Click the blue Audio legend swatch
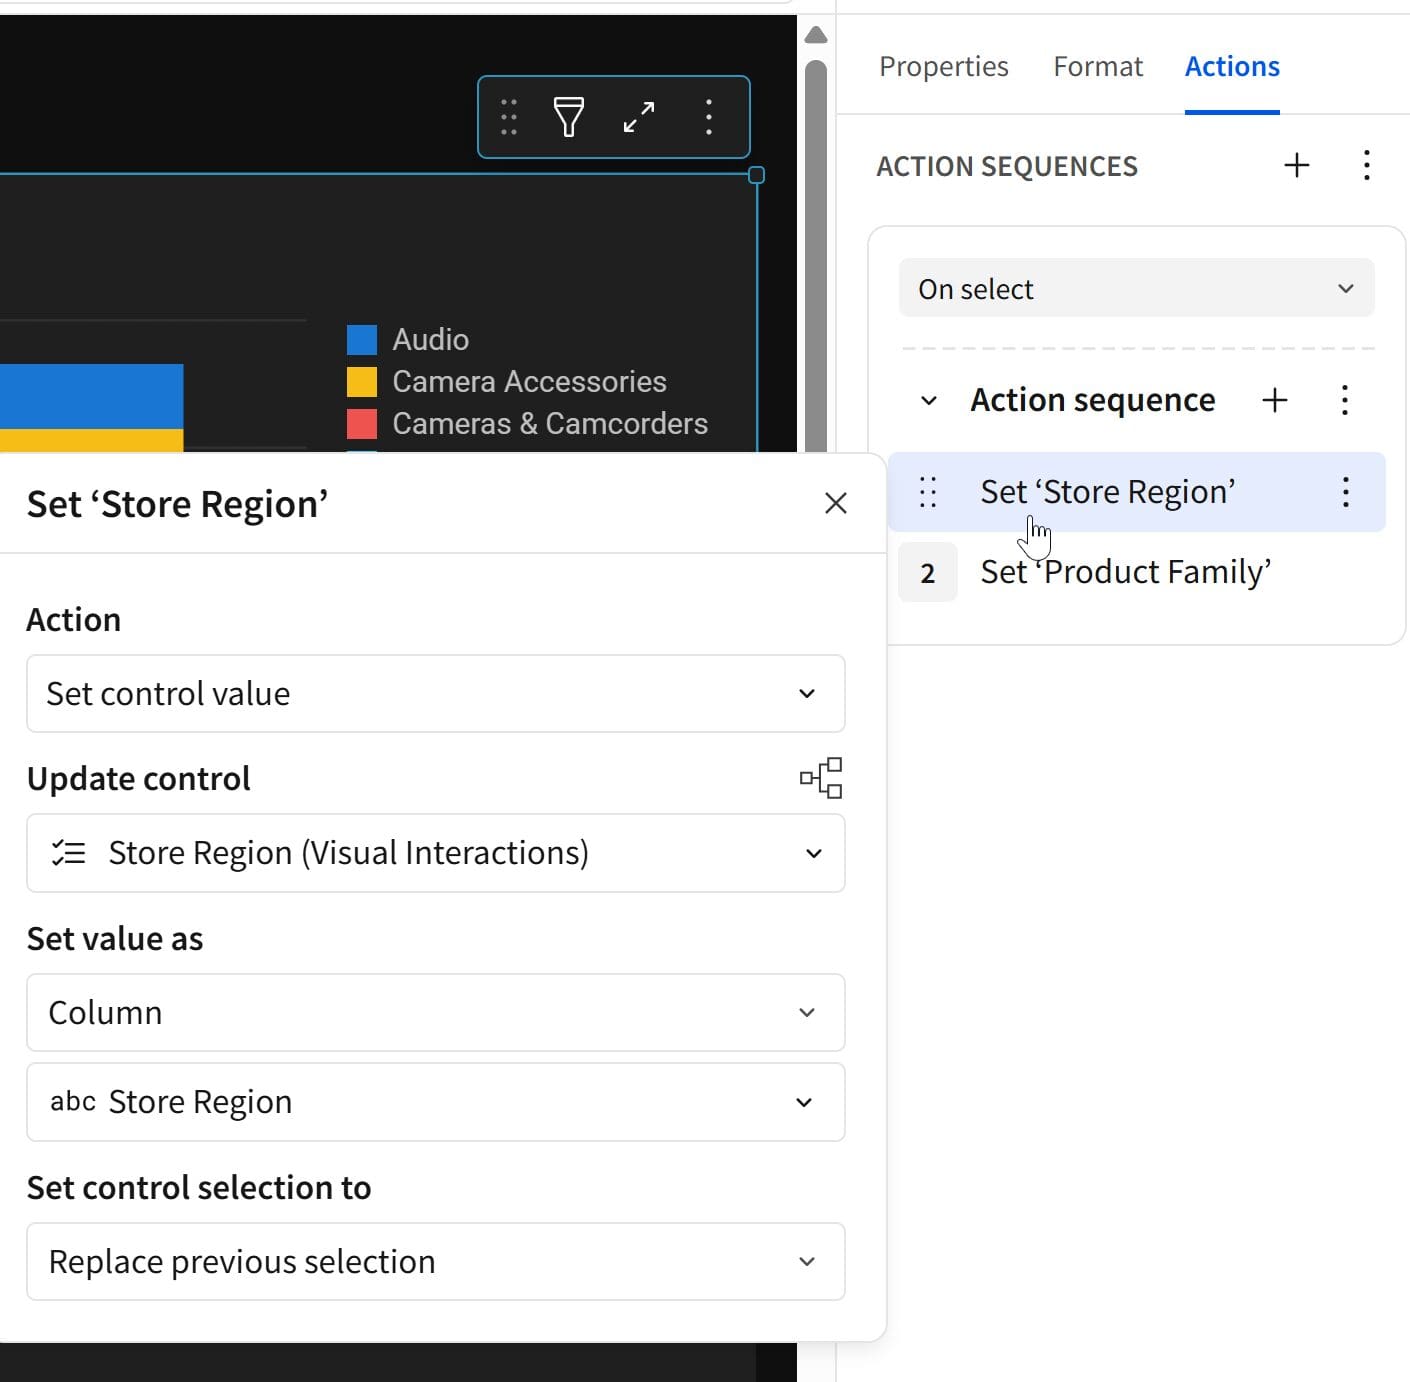Viewport: 1410px width, 1382px height. (x=362, y=340)
